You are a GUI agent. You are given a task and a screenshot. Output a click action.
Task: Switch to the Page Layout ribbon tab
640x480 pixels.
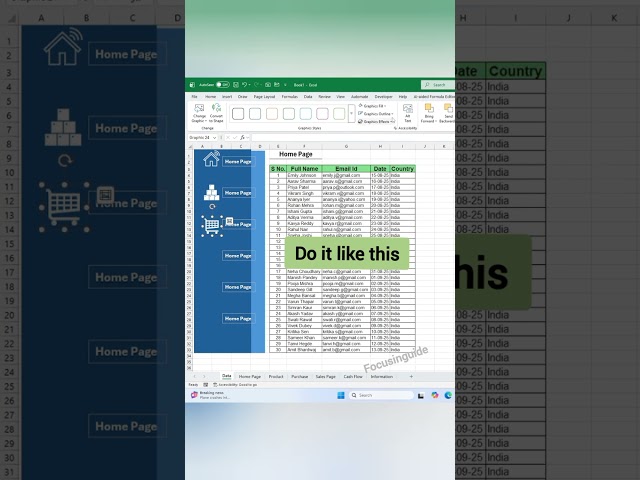point(264,97)
